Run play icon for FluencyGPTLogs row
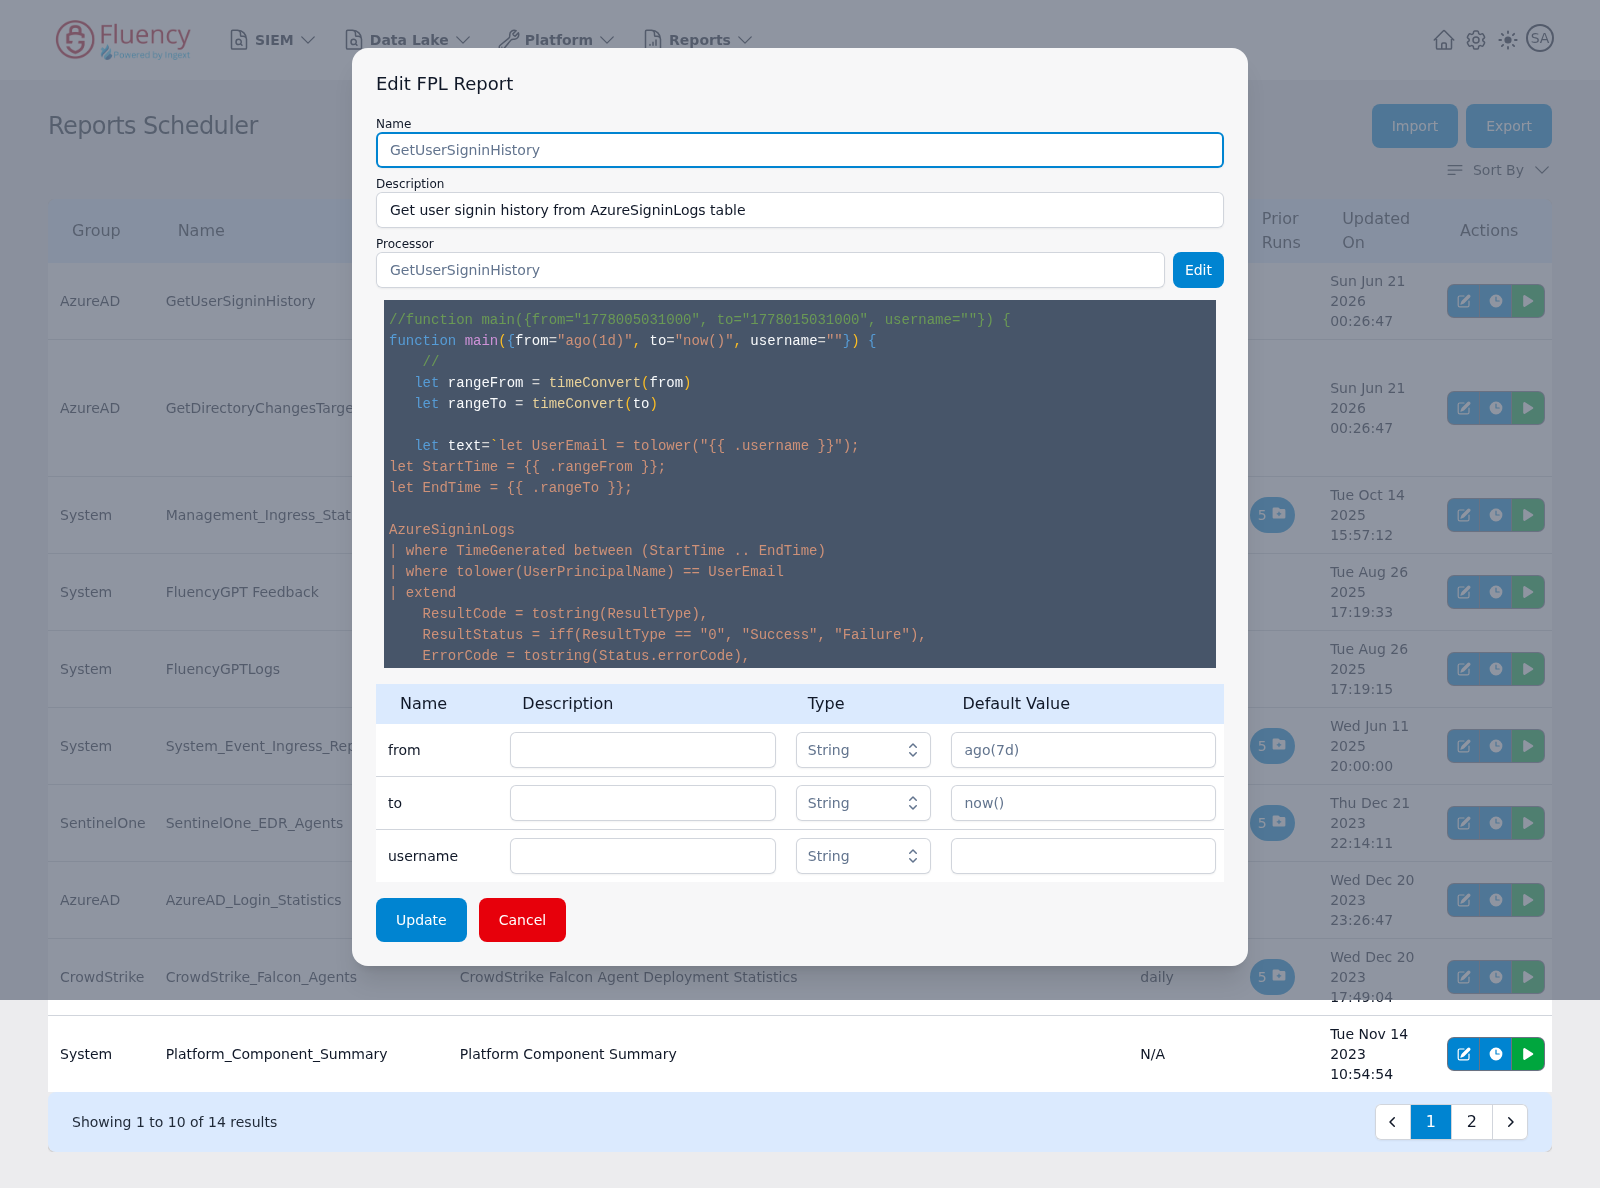This screenshot has height=1188, width=1600. pyautogui.click(x=1528, y=669)
